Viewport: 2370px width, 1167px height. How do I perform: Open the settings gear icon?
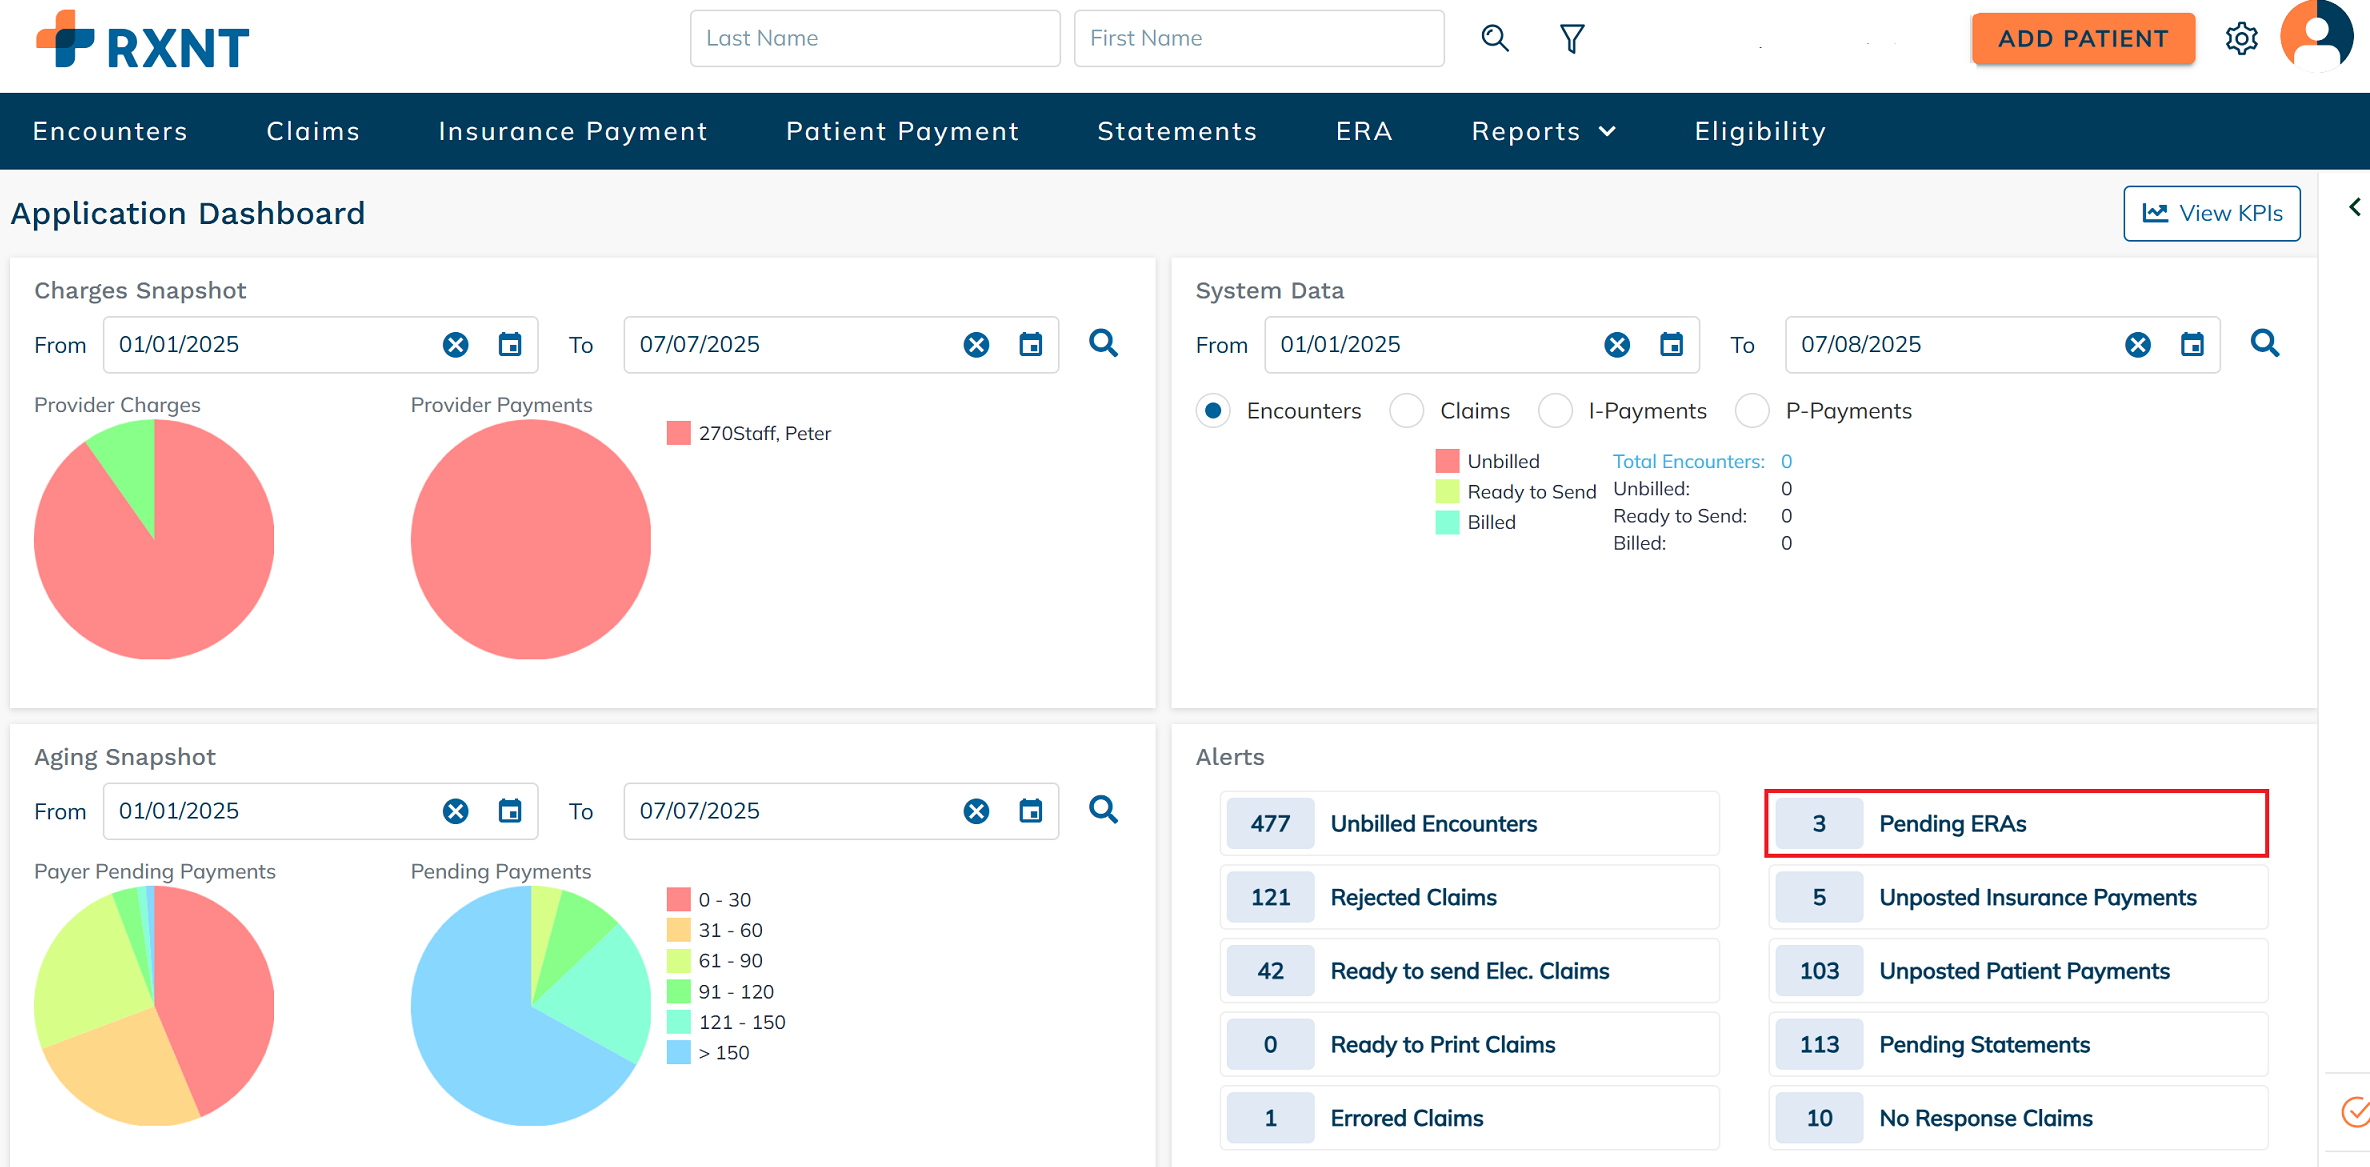click(x=2241, y=38)
